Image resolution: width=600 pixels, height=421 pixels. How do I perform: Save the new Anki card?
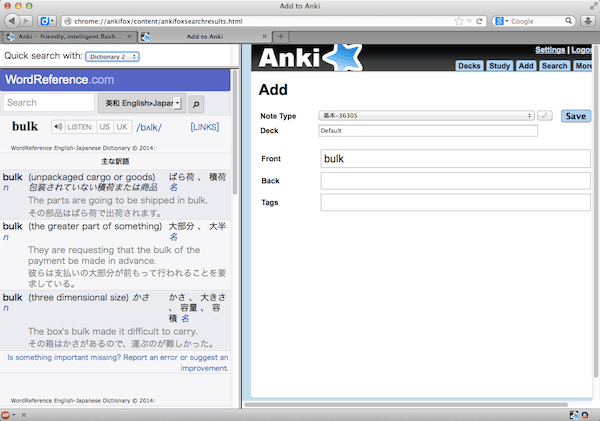point(576,116)
